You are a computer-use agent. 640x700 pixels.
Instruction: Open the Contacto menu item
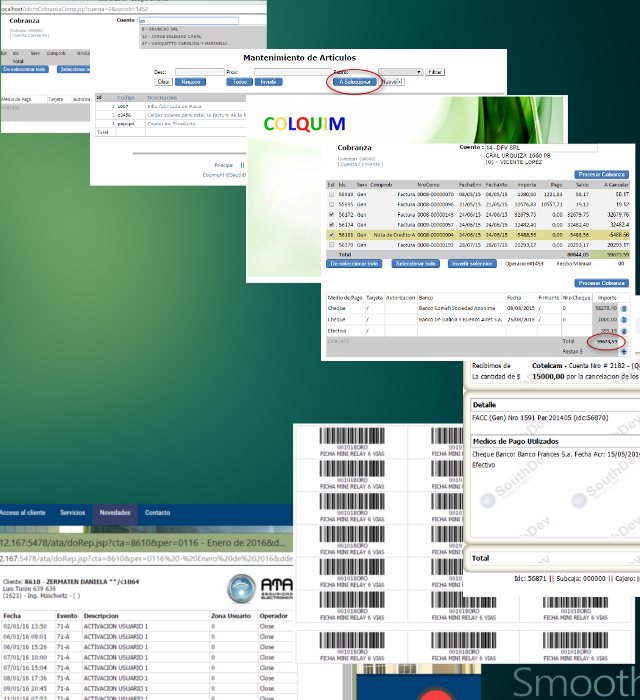pos(158,512)
